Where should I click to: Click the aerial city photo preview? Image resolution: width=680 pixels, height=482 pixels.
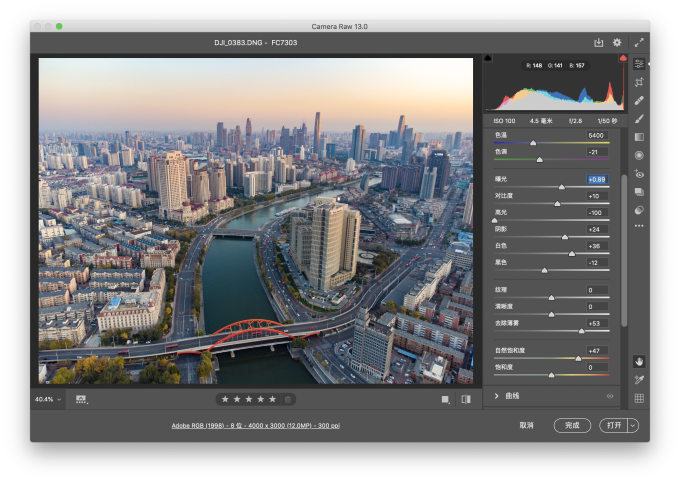click(x=256, y=221)
